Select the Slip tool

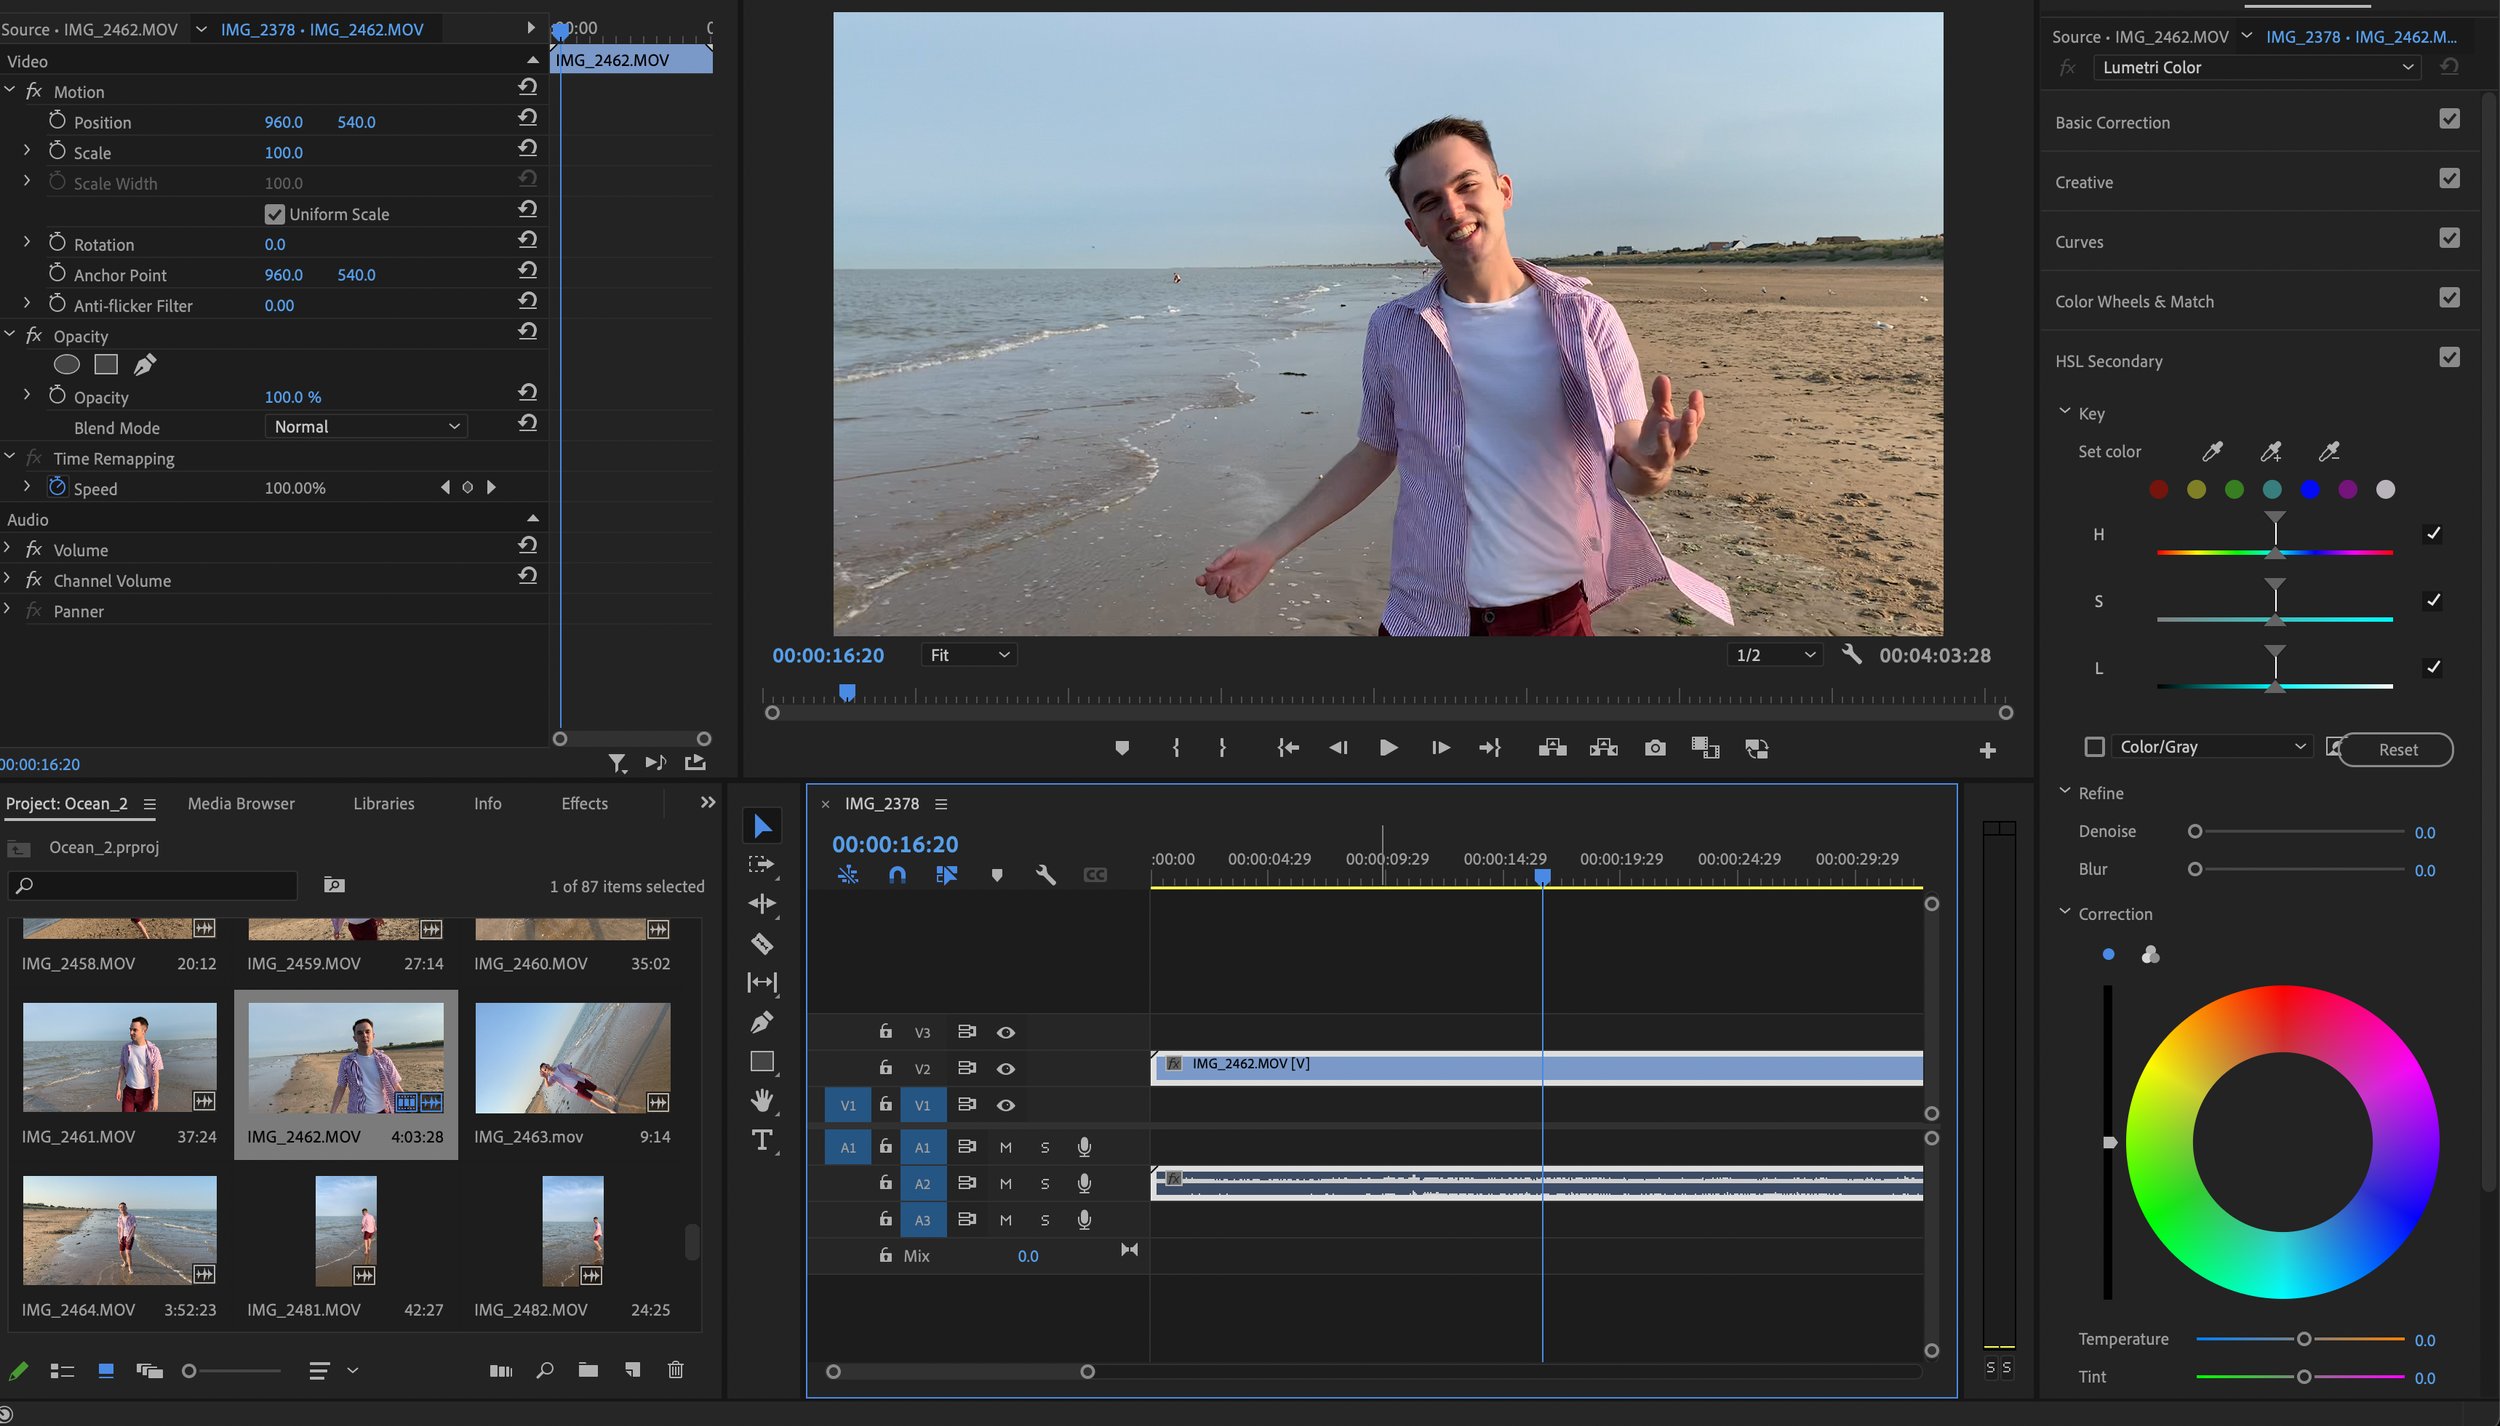point(762,982)
